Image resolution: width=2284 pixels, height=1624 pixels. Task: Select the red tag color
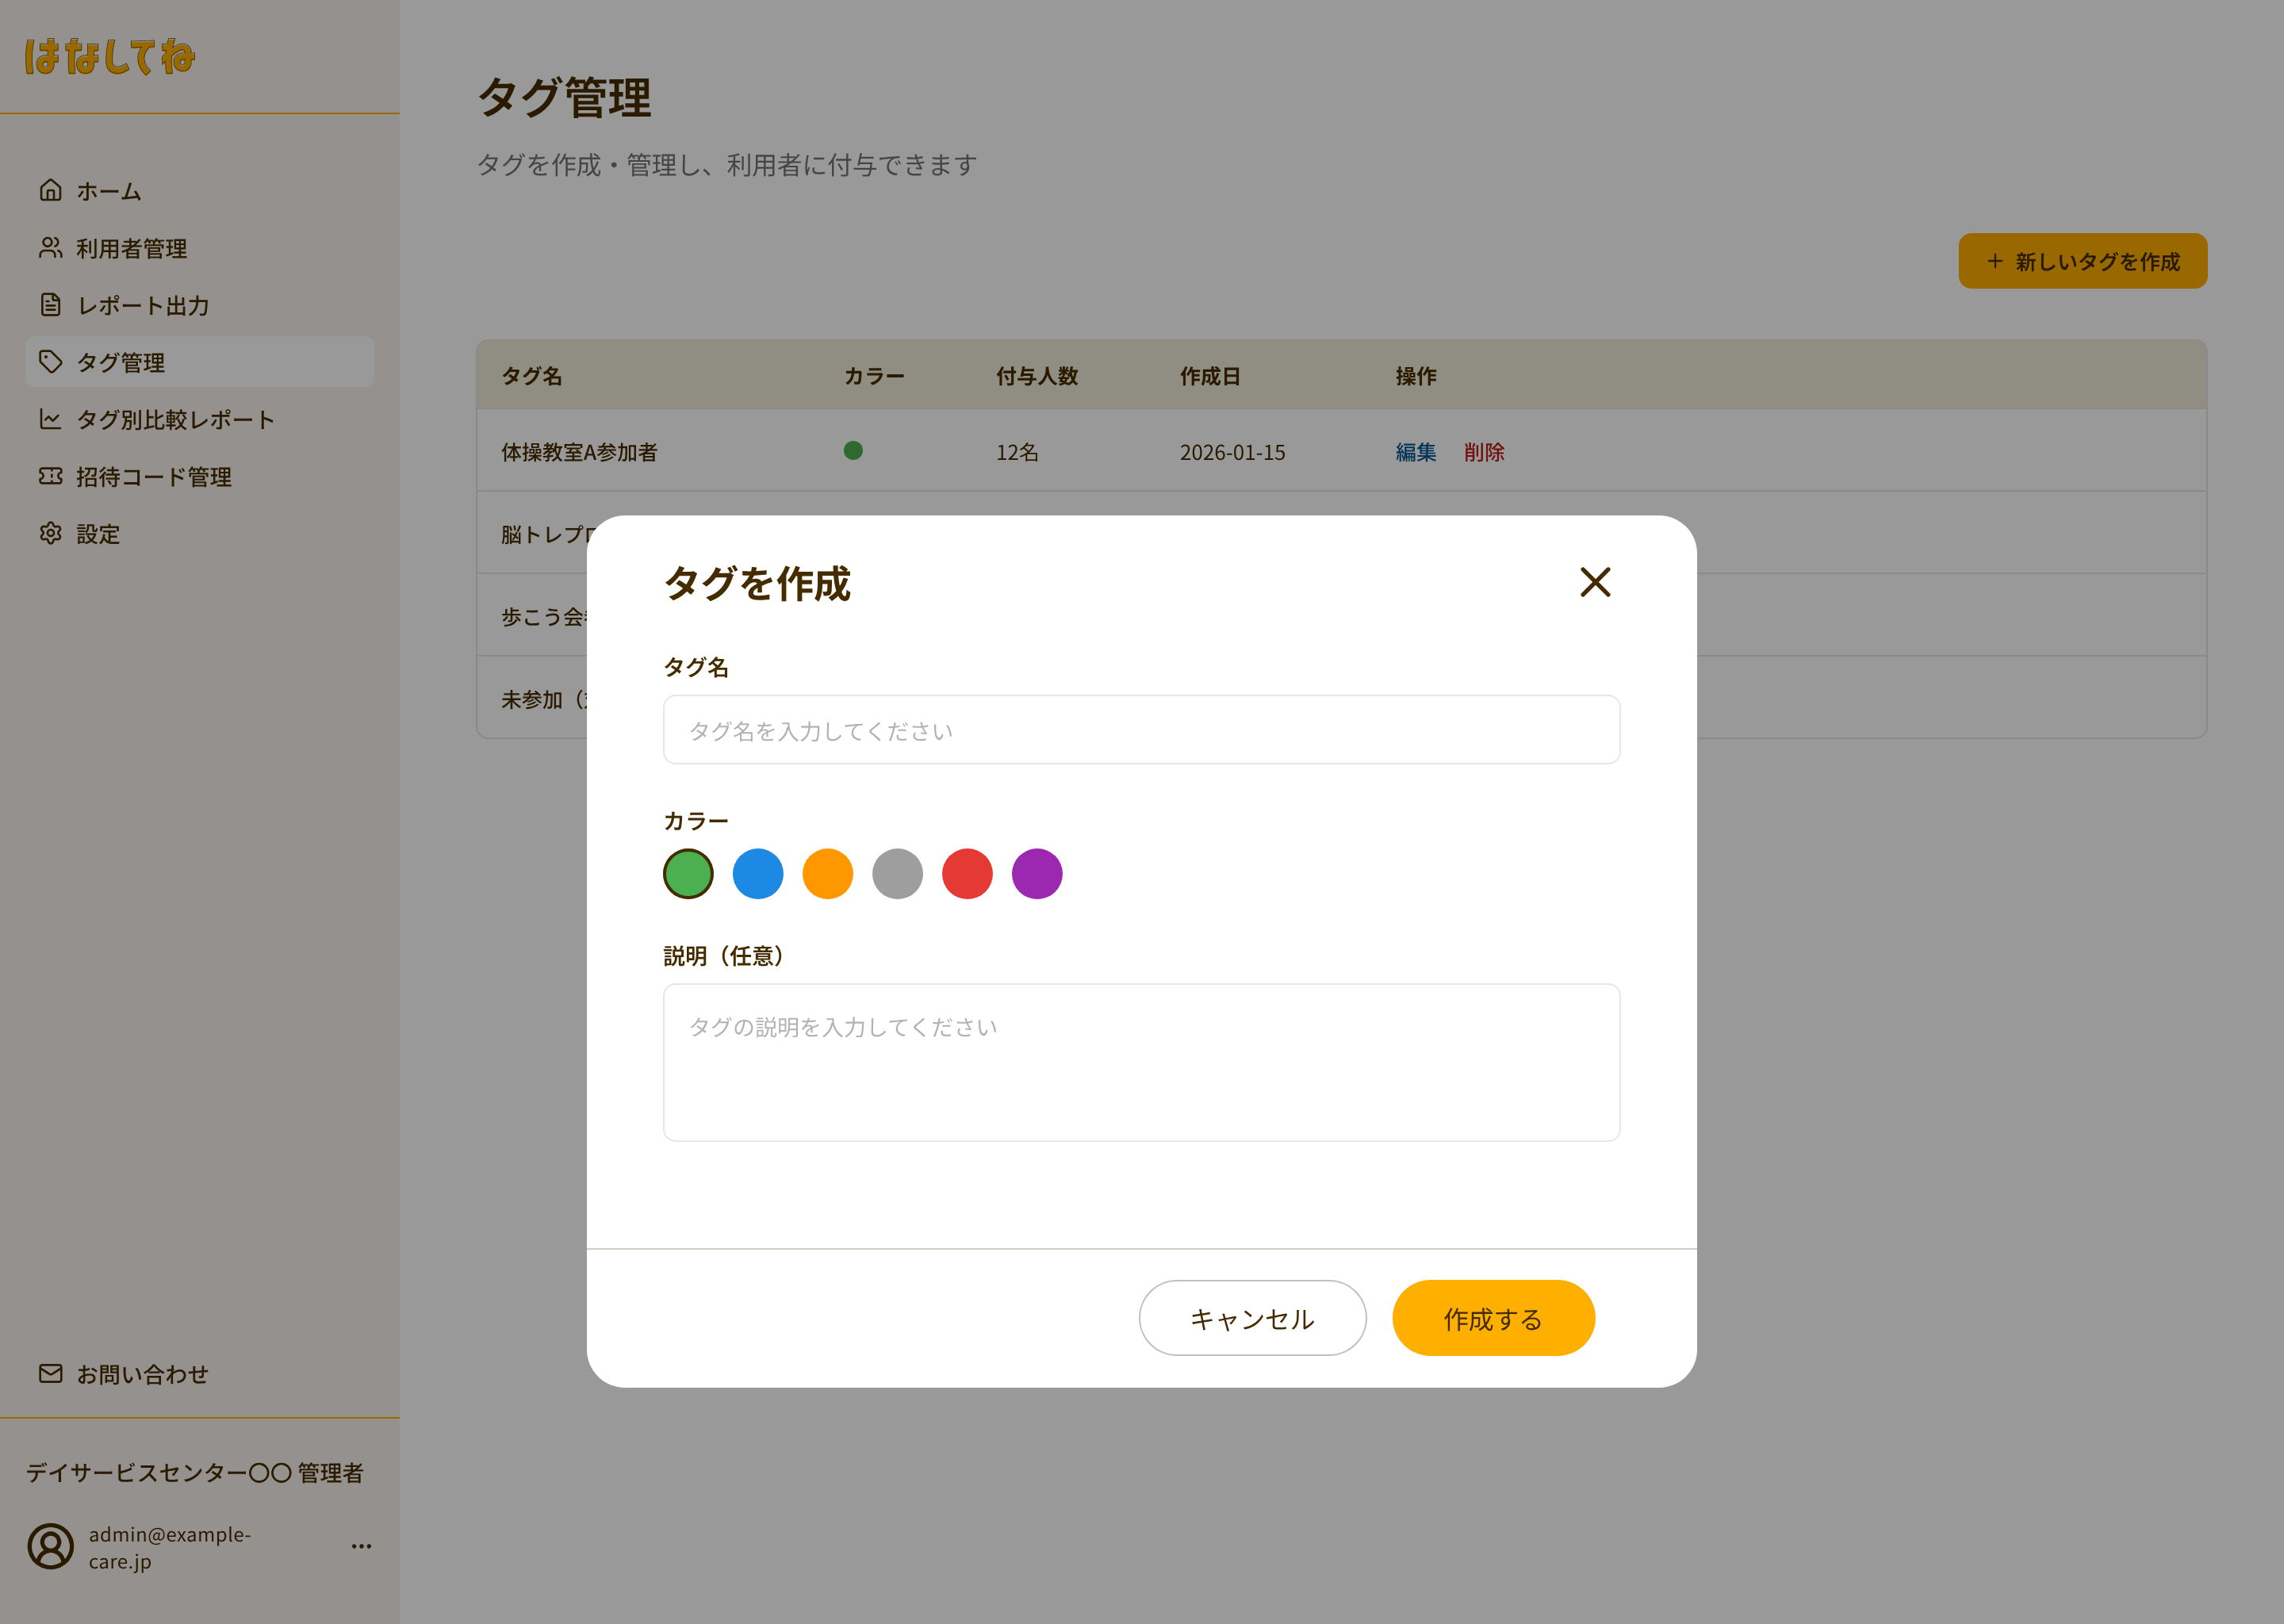967,873
